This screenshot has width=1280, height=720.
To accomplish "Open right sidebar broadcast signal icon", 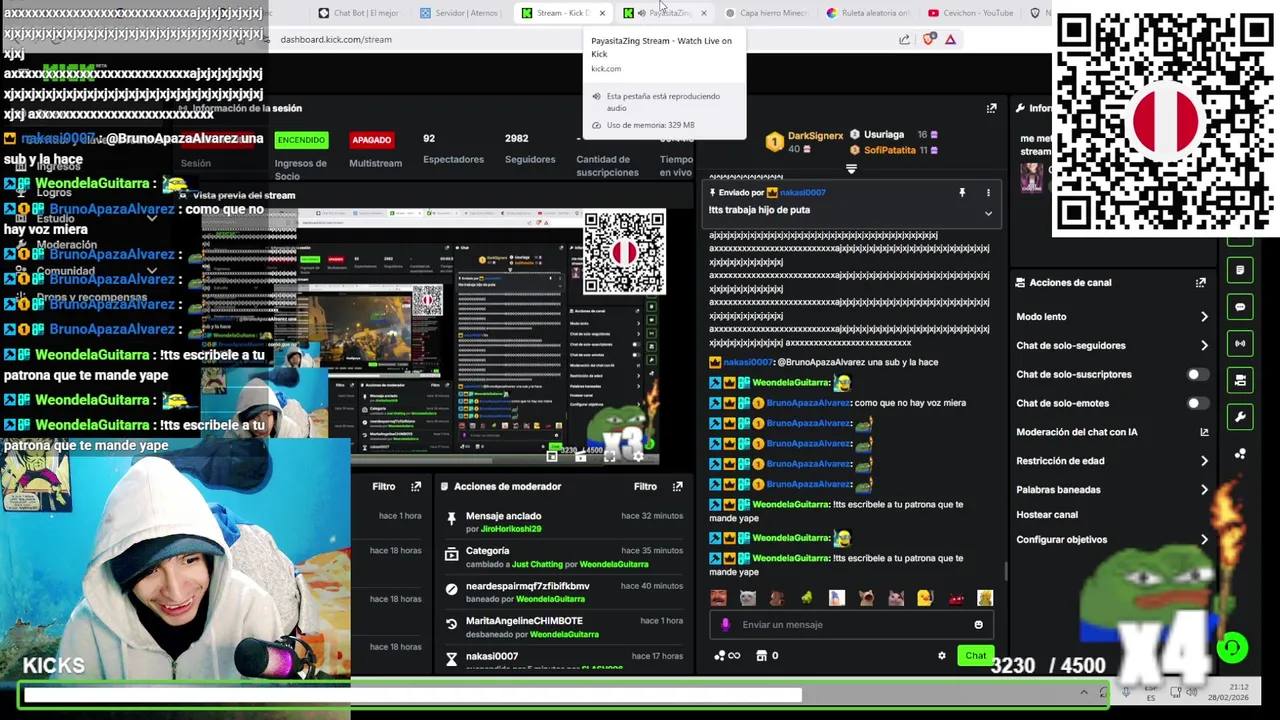I will pos(1240,344).
